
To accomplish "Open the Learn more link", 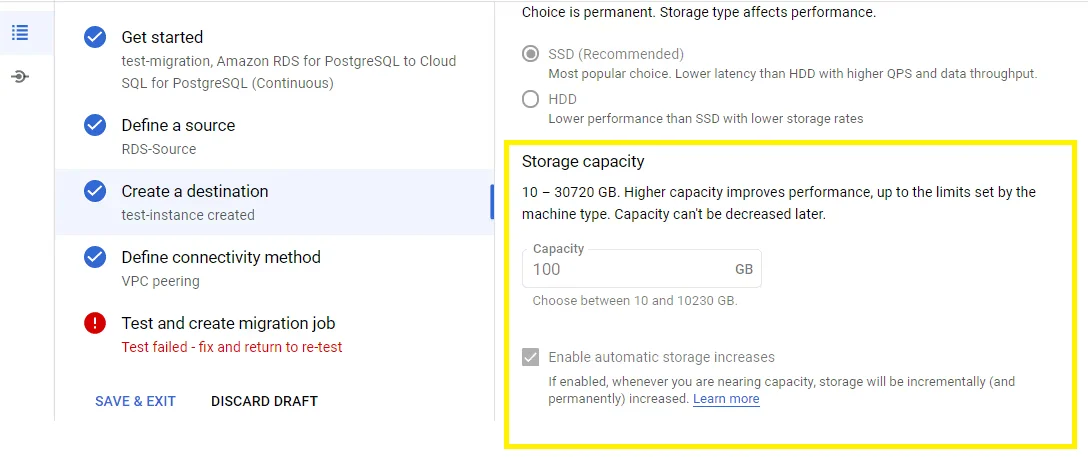I will point(726,399).
